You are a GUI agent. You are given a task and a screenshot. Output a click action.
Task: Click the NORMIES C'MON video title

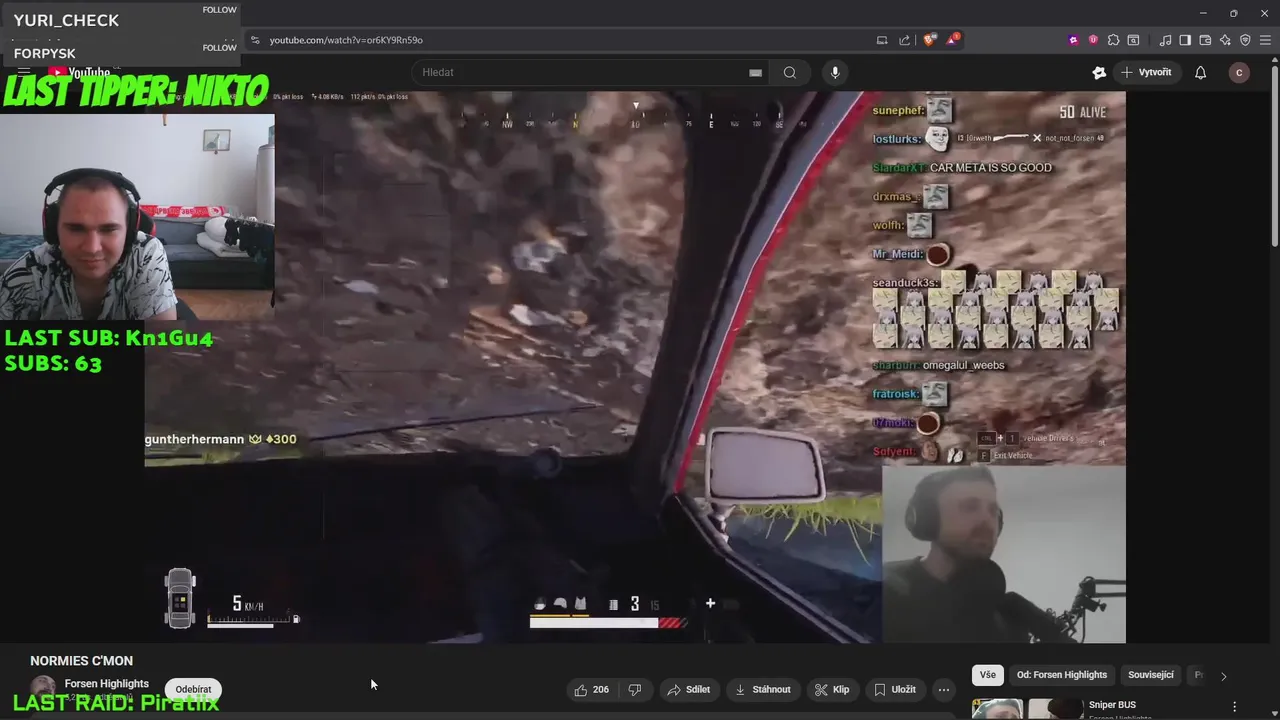pyautogui.click(x=81, y=661)
